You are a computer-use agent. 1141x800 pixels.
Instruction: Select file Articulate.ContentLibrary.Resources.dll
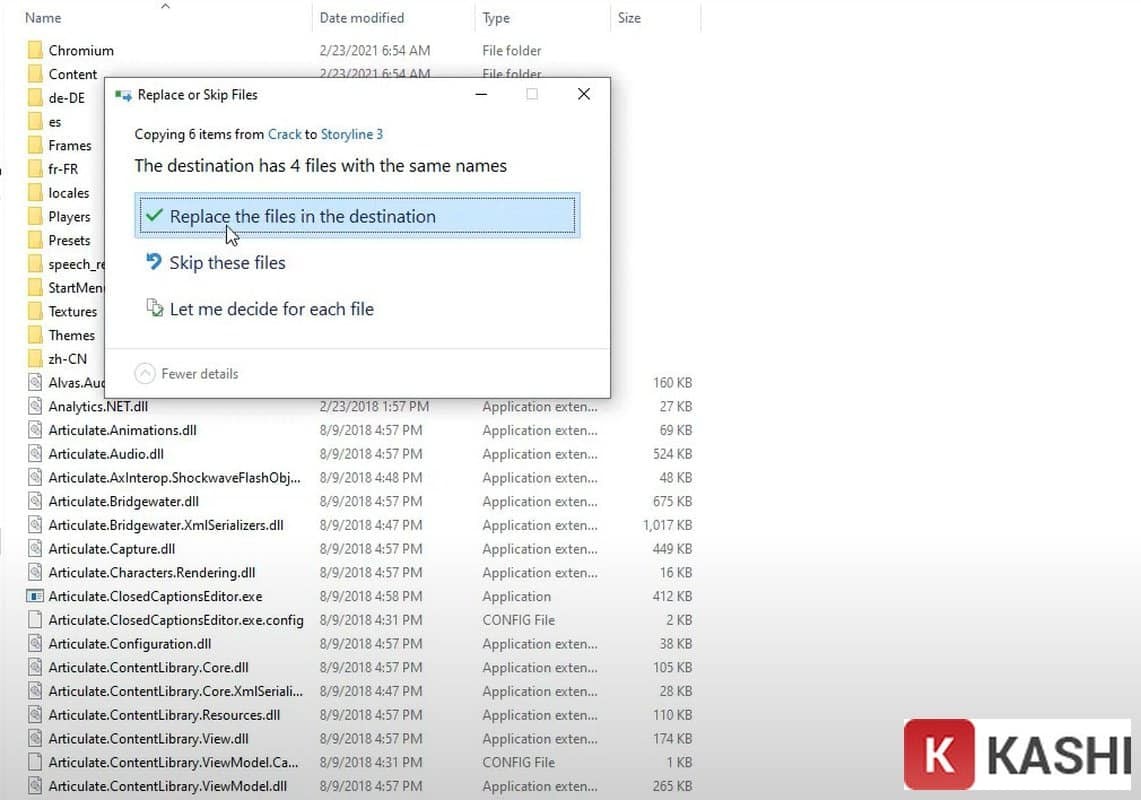point(164,715)
